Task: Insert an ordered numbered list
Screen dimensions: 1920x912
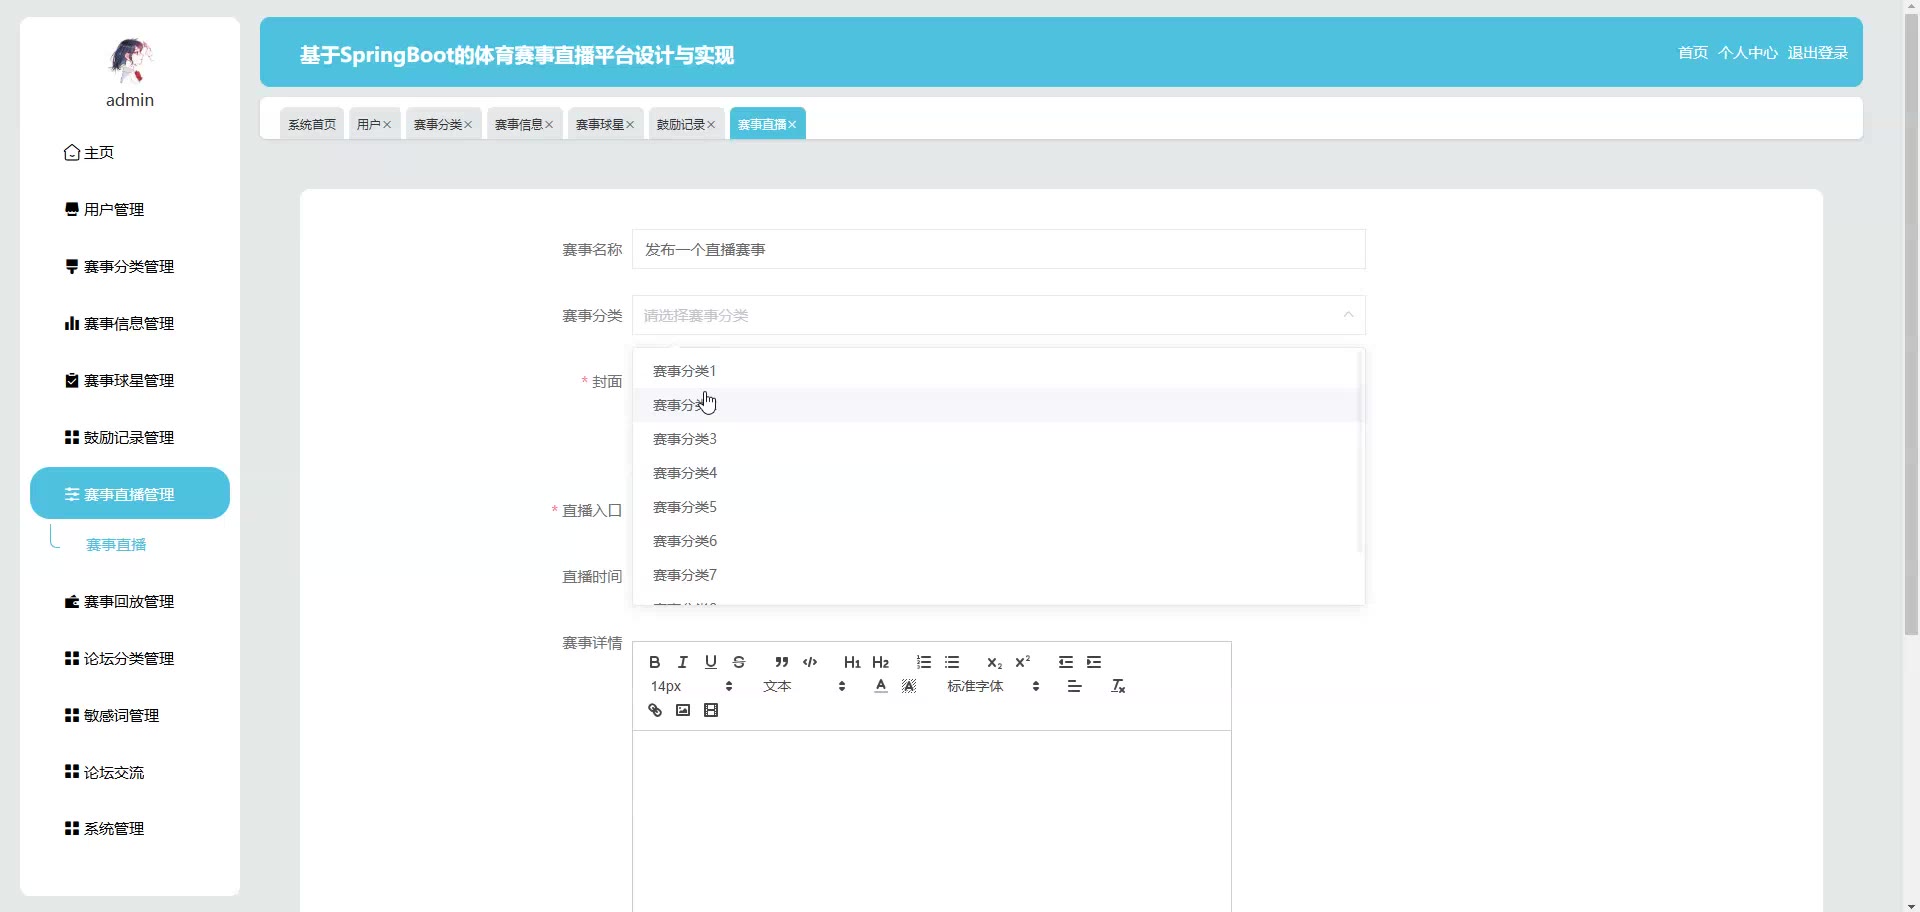Action: (x=923, y=662)
